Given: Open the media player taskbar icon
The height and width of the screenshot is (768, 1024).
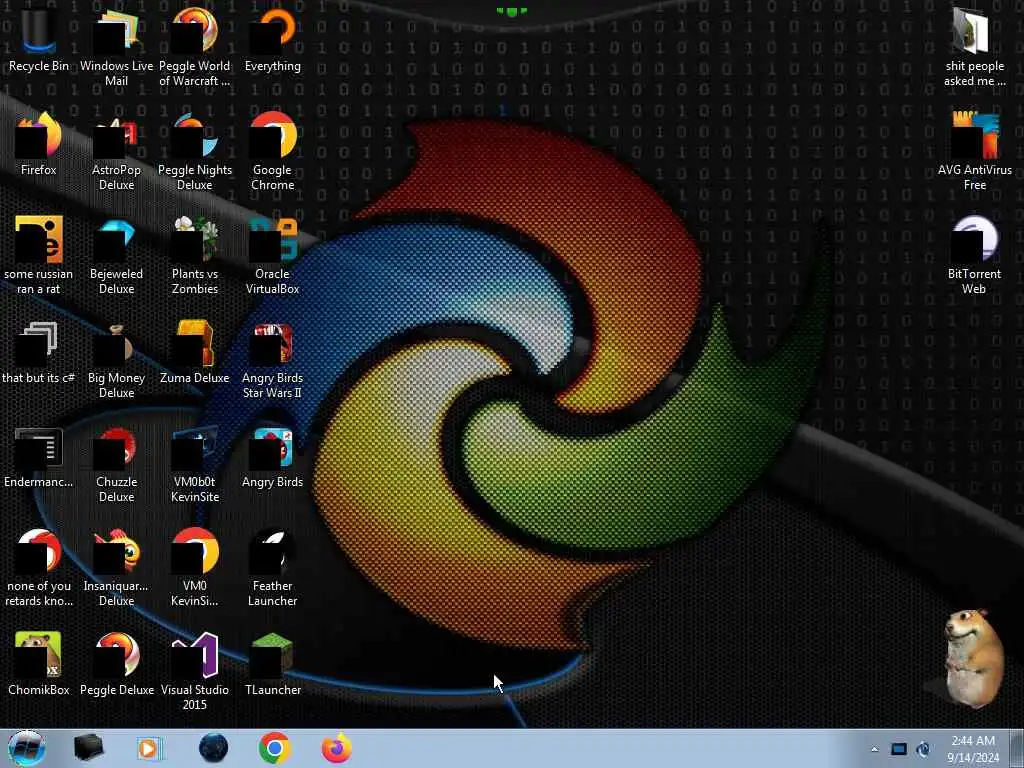Looking at the screenshot, I should pos(149,748).
